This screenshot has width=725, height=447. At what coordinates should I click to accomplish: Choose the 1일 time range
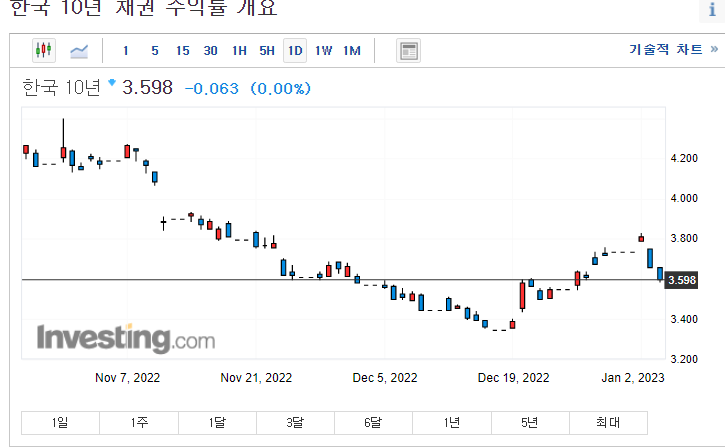pyautogui.click(x=60, y=423)
